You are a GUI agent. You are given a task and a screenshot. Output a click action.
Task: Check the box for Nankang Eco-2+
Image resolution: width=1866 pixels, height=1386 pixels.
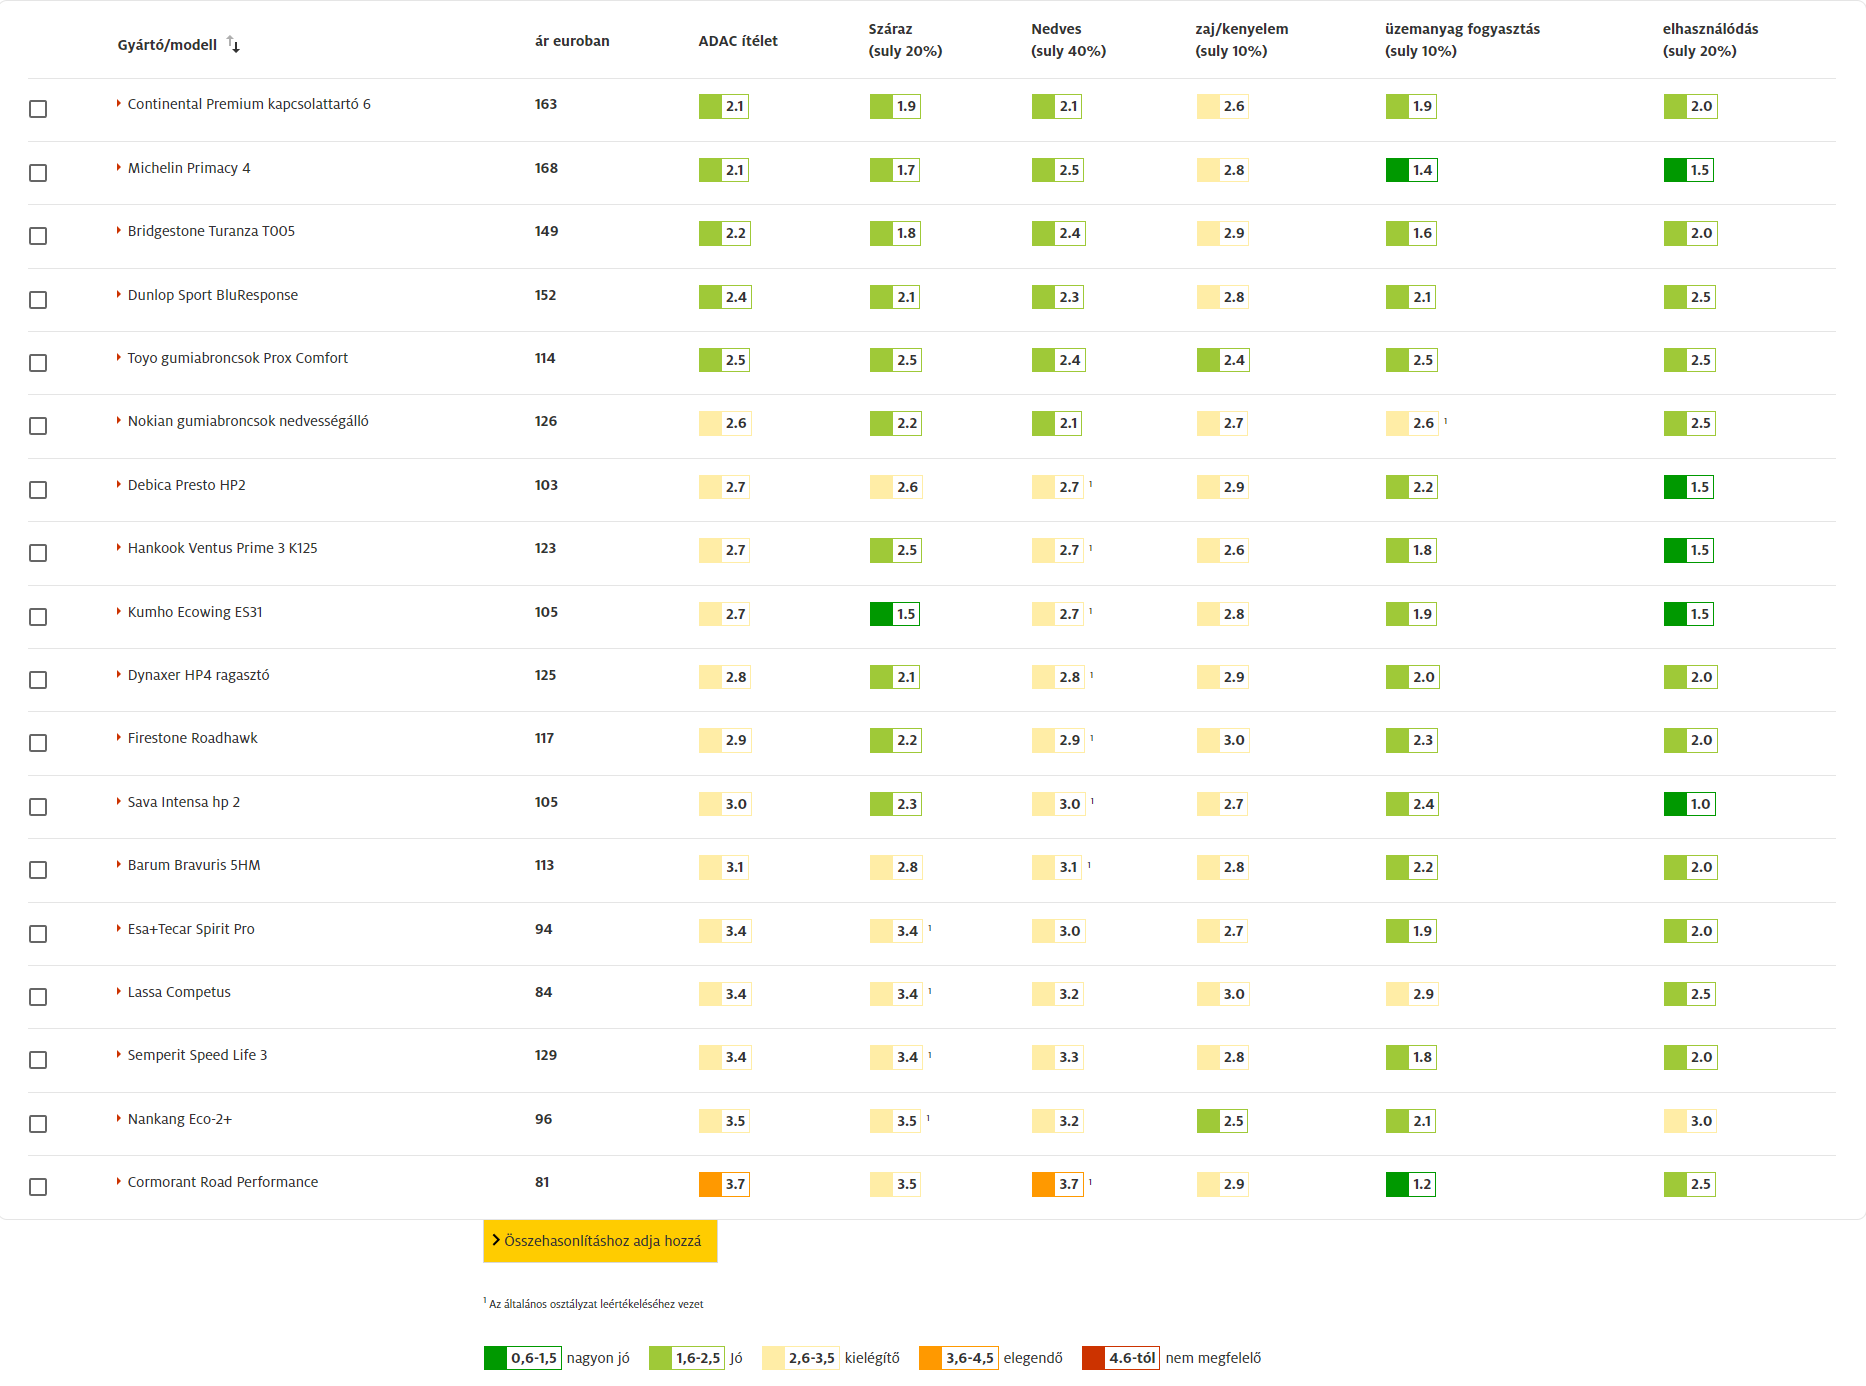[x=38, y=1123]
